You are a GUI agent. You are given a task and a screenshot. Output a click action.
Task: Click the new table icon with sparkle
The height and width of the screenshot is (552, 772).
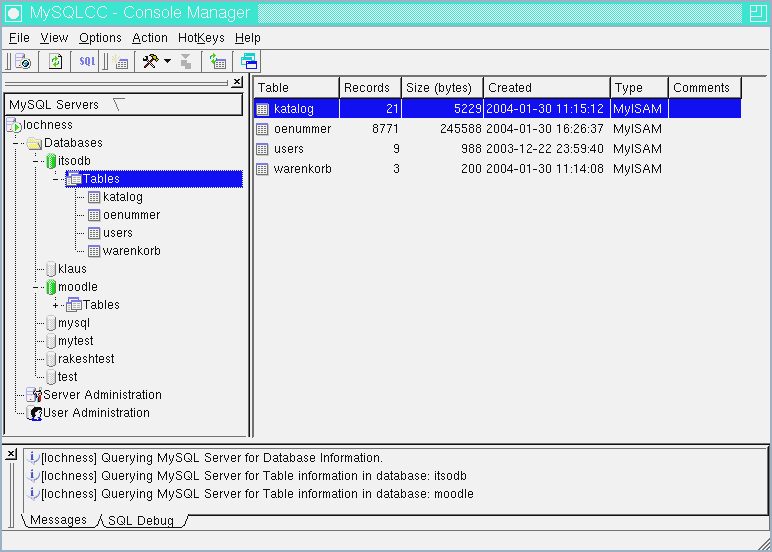tap(121, 62)
